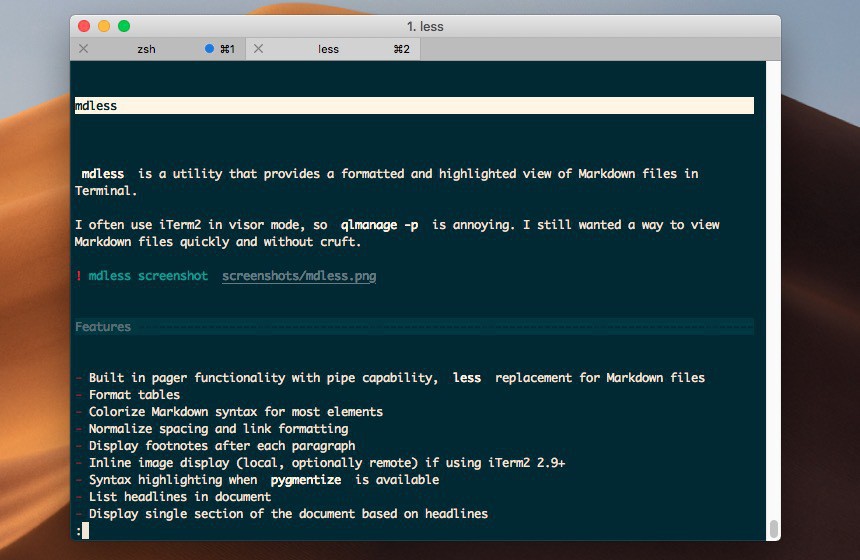Switch to the zsh tab
Screen dimensions: 860x560
tap(146, 49)
